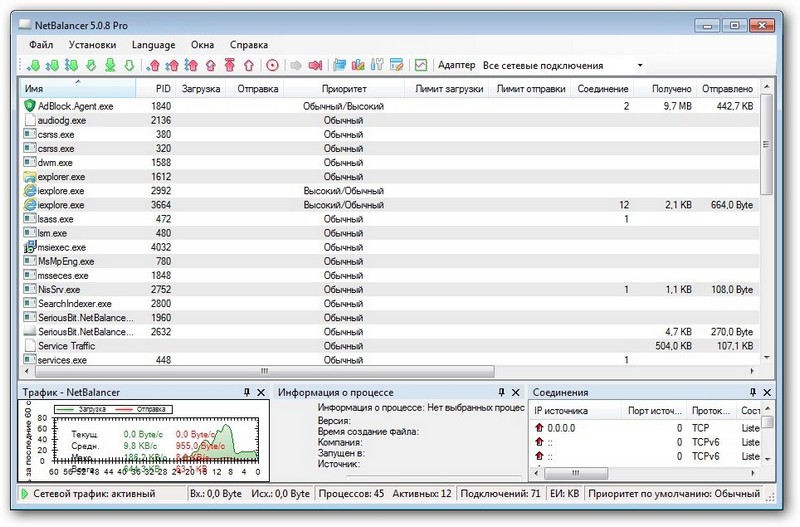Click Подключений: 71 in status bar

[x=500, y=494]
